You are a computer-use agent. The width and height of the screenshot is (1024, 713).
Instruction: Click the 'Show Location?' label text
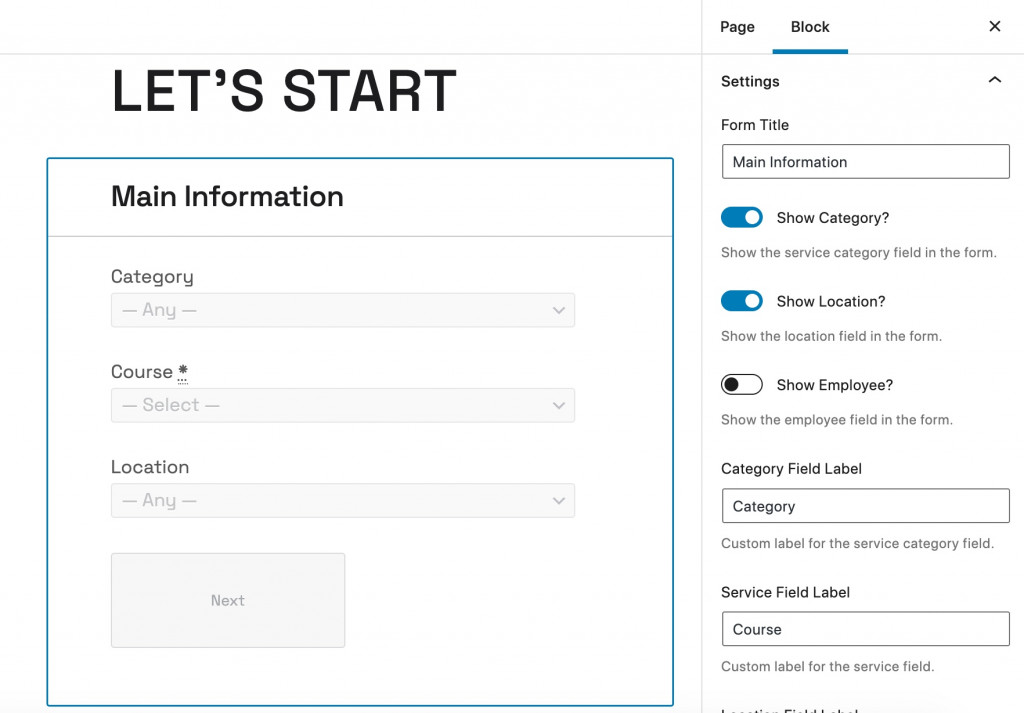831,302
